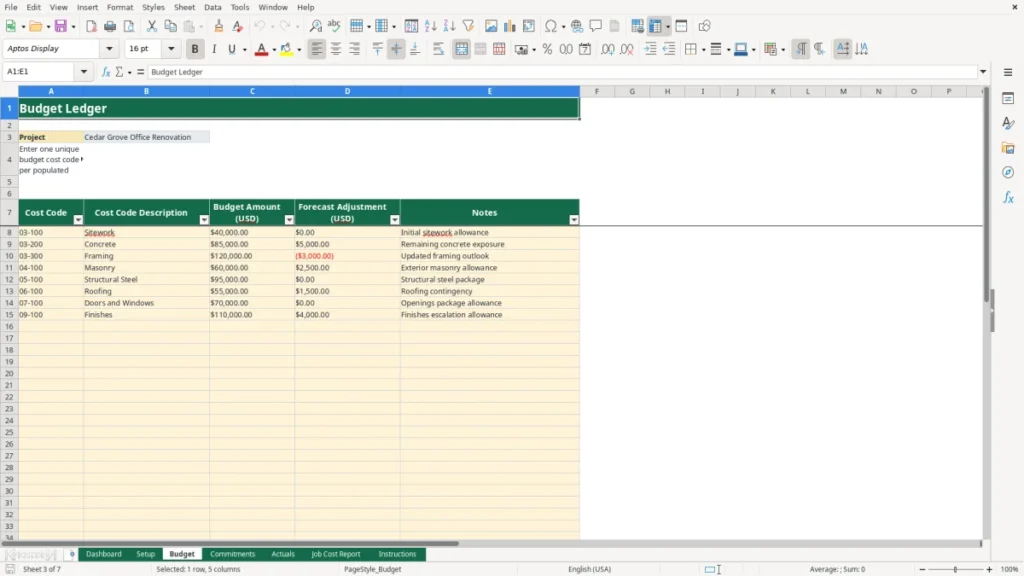Open the Tools menu
1024x576 pixels.
240,7
